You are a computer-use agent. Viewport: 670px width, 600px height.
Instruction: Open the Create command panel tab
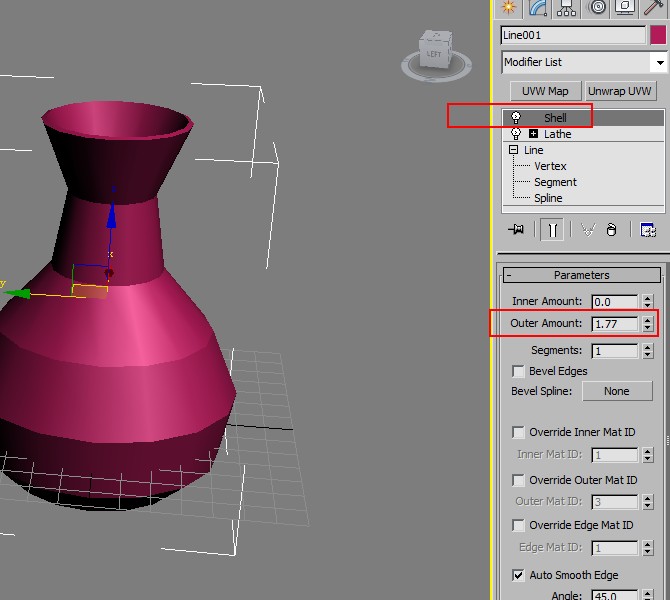click(508, 8)
